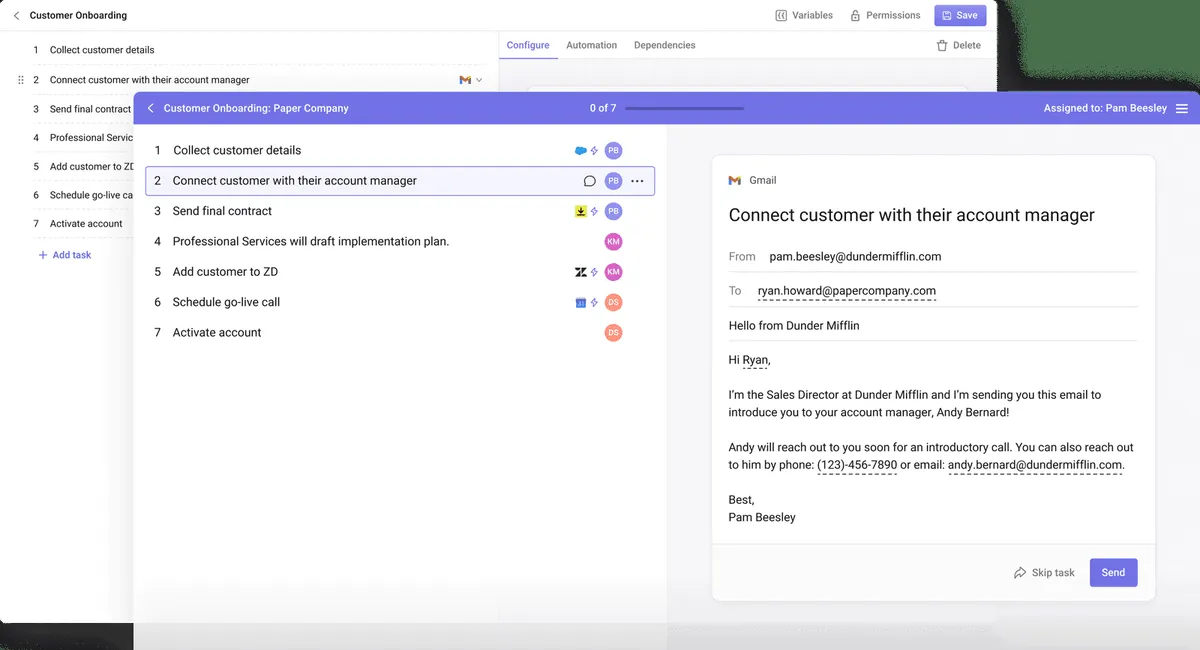This screenshot has height=650, width=1200.
Task: Switch to the Automation tab
Action: click(x=591, y=45)
